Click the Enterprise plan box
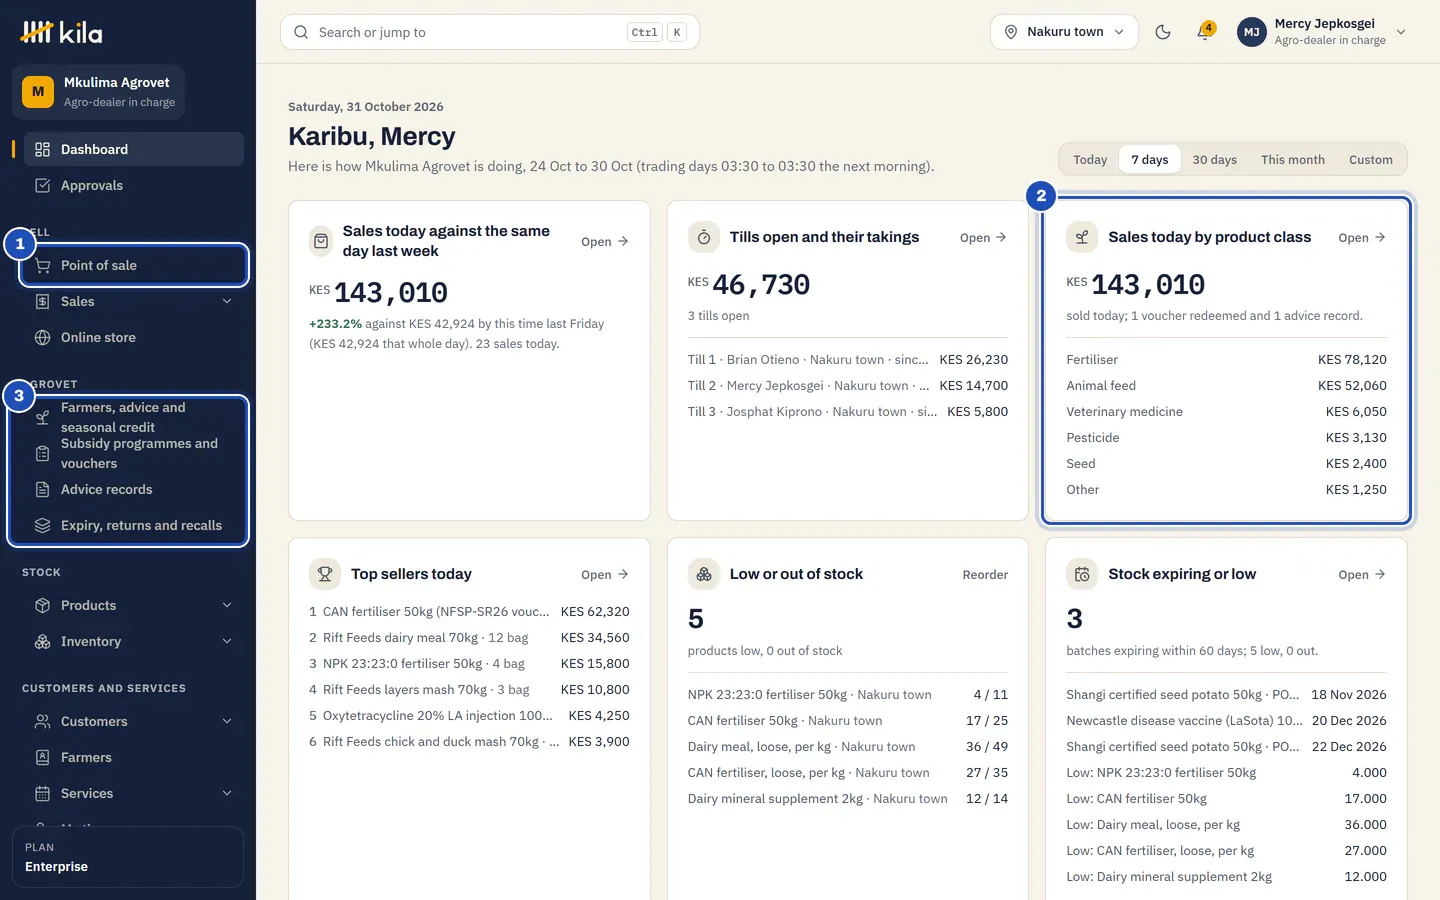The width and height of the screenshot is (1440, 900). pyautogui.click(x=128, y=857)
